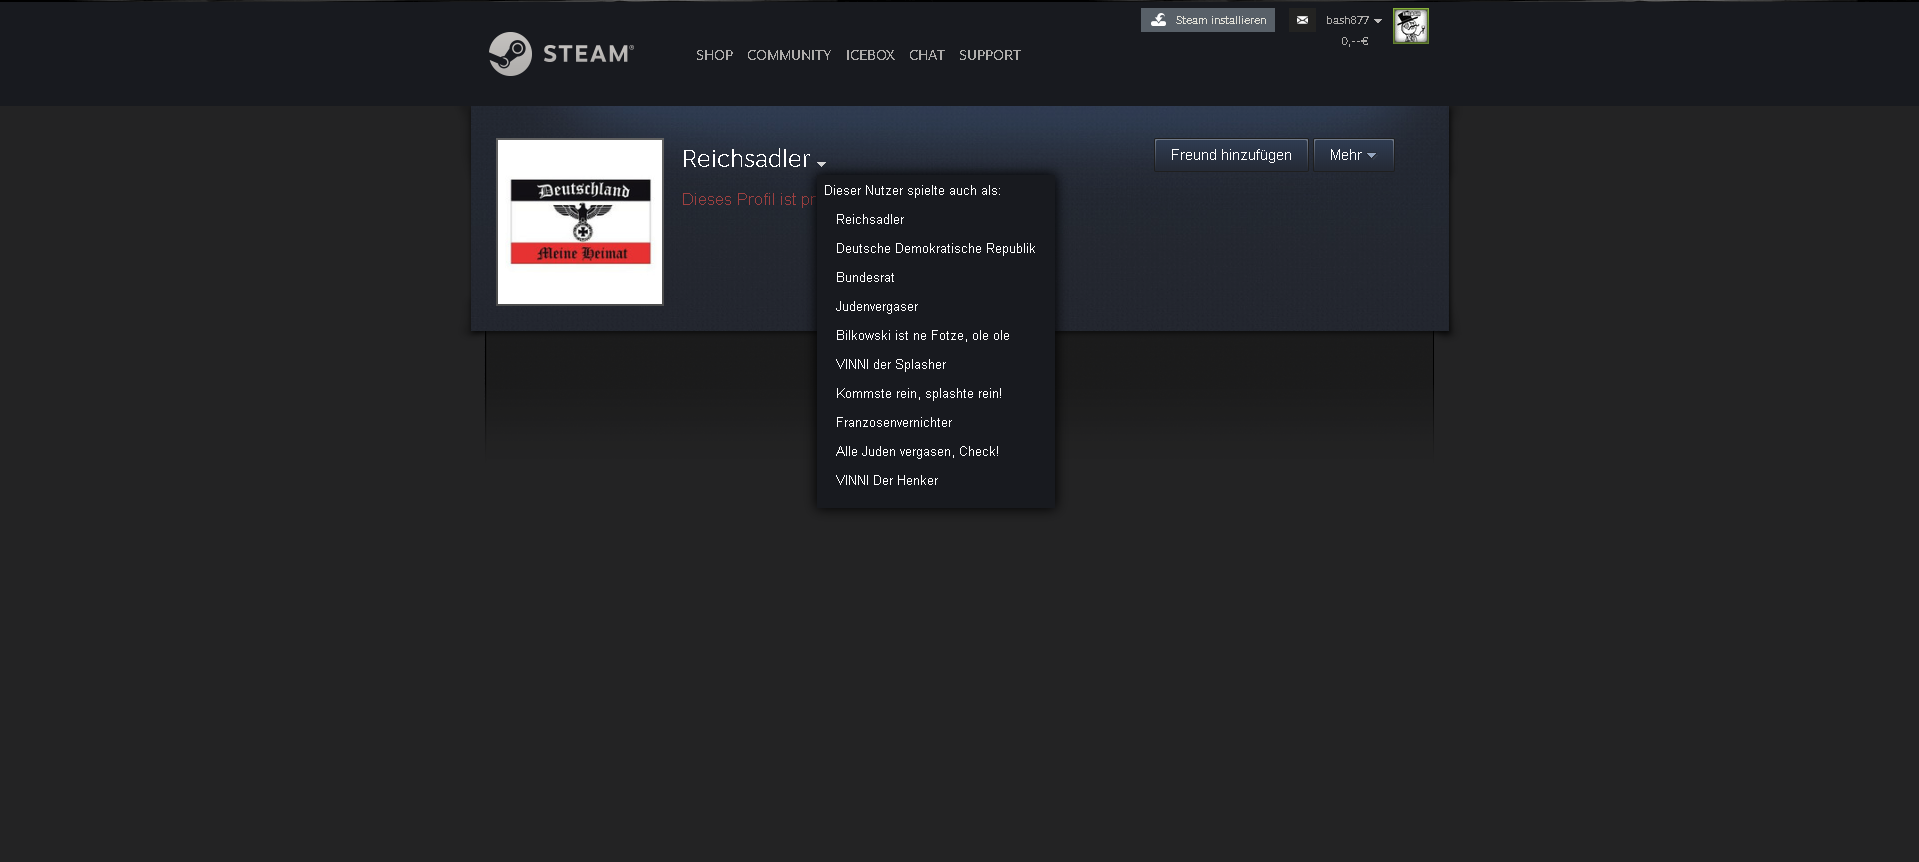
Task: Click the large profile avatar image
Action: [580, 222]
